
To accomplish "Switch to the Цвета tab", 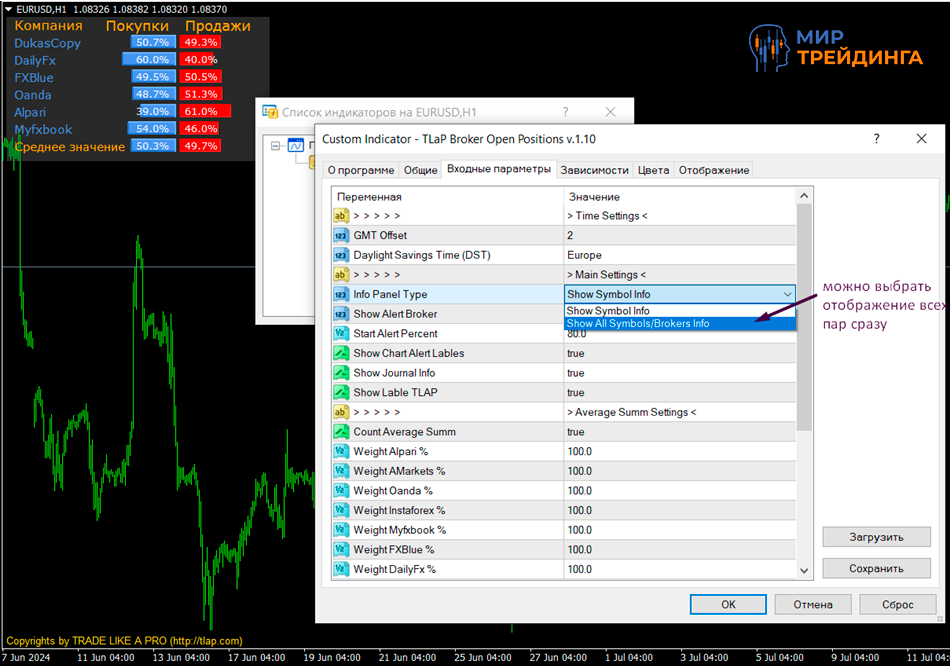I will pyautogui.click(x=654, y=170).
